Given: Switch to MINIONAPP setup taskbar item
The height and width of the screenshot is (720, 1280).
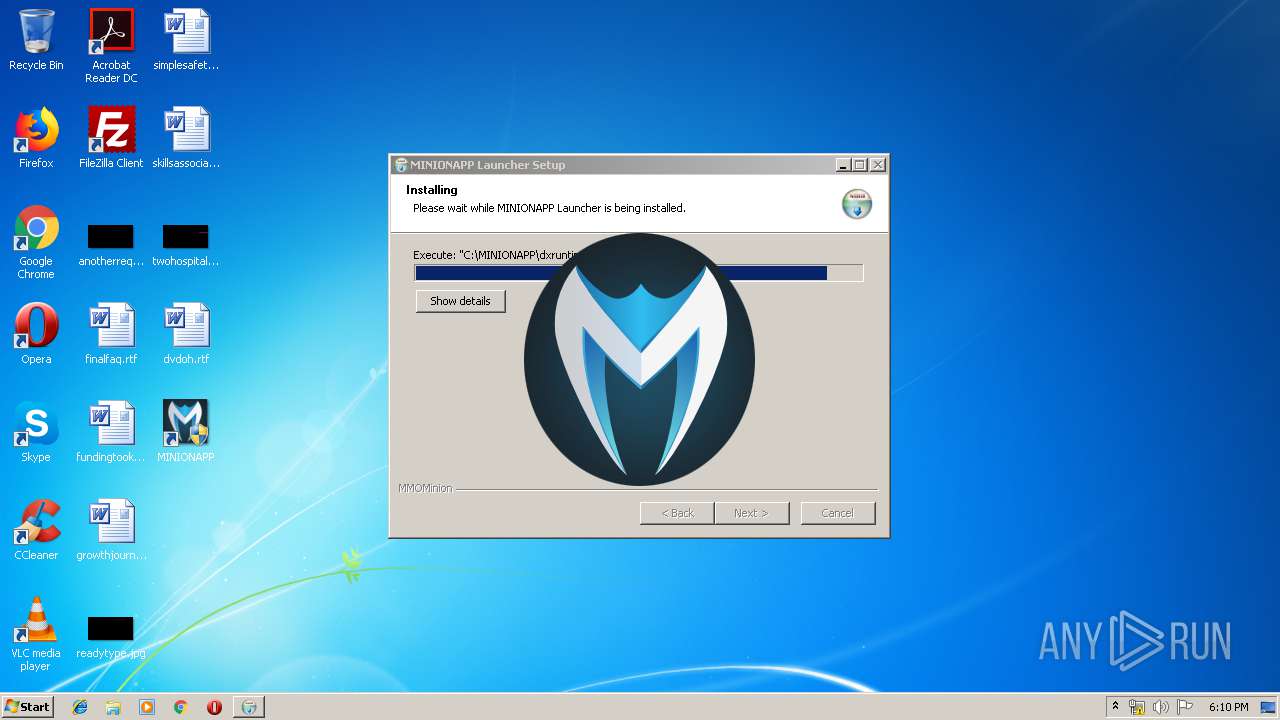Looking at the screenshot, I should 249,707.
